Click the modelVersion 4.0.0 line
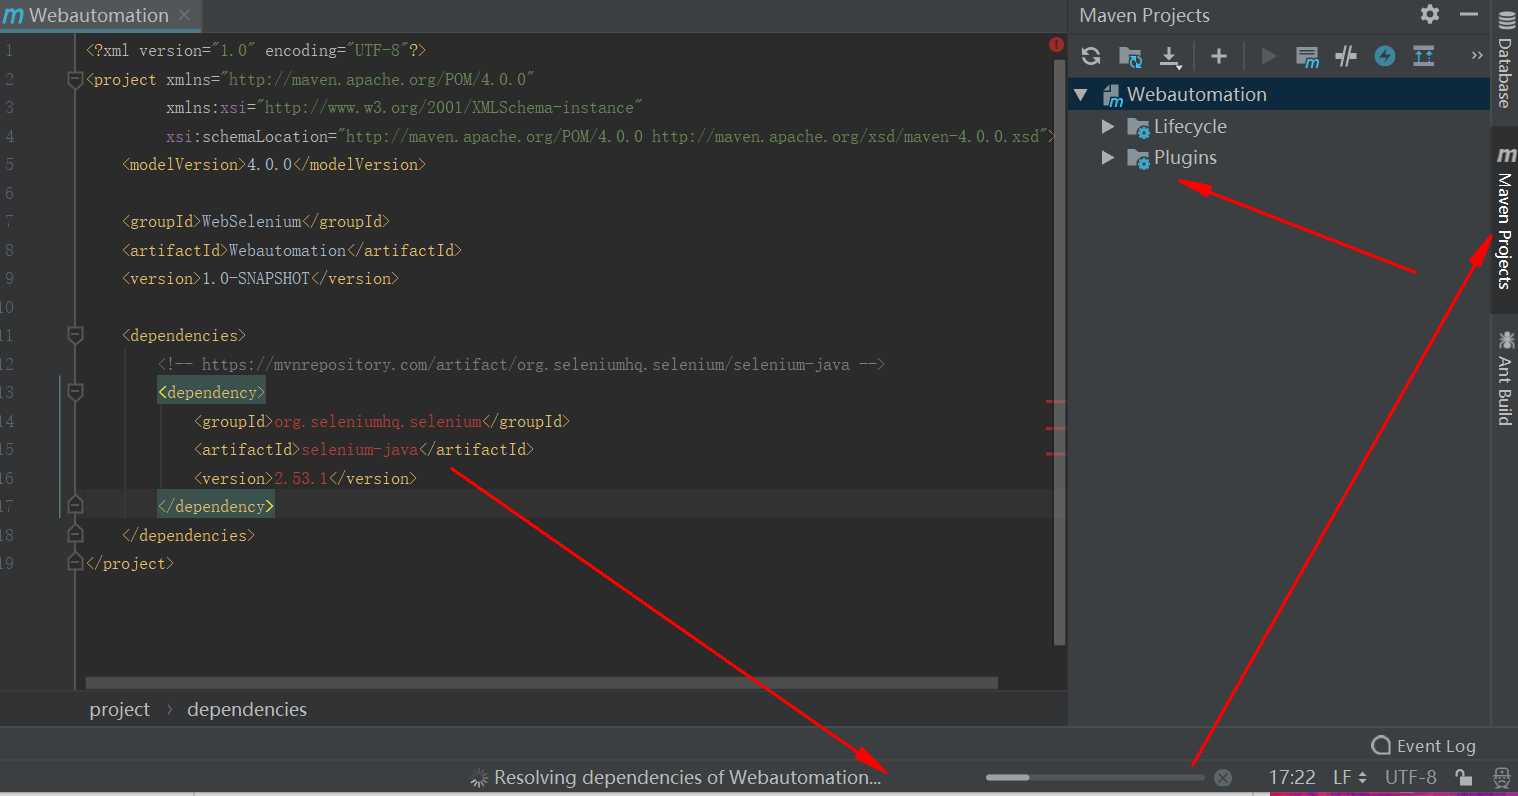The width and height of the screenshot is (1518, 796). [274, 164]
